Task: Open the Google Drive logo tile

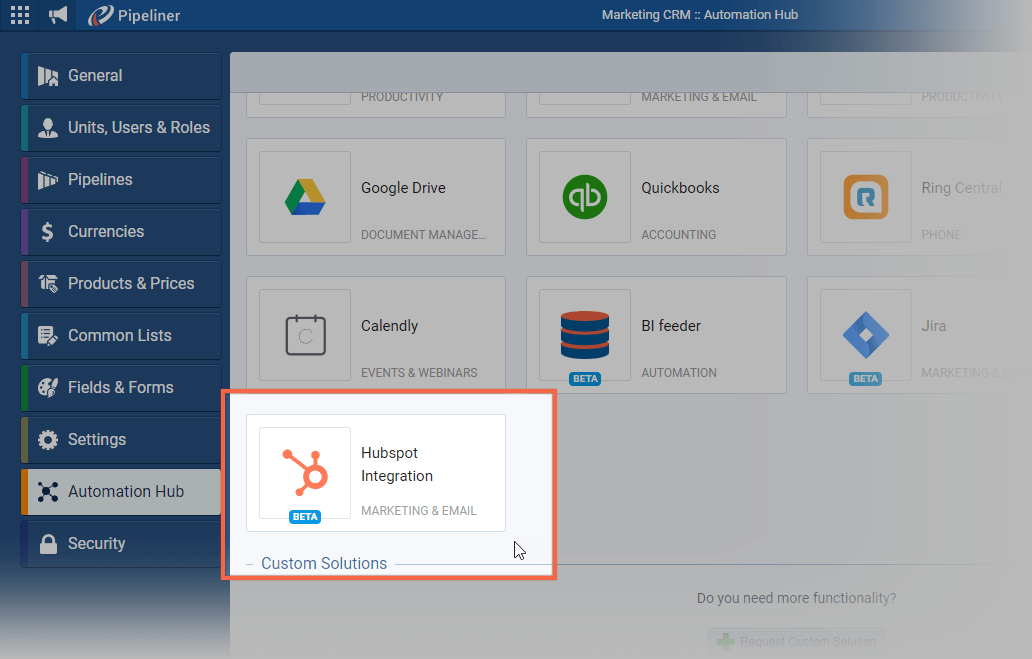Action: (x=305, y=197)
